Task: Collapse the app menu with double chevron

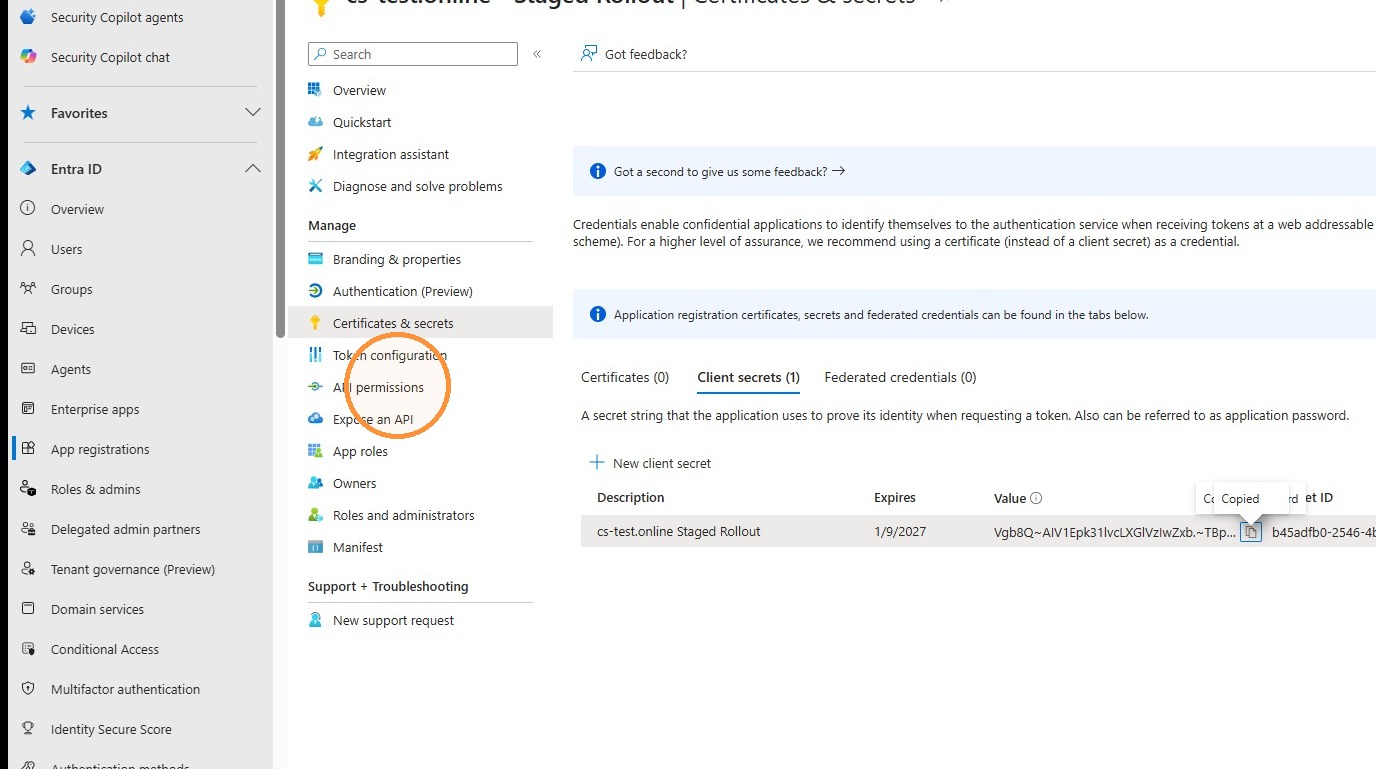Action: [x=537, y=54]
